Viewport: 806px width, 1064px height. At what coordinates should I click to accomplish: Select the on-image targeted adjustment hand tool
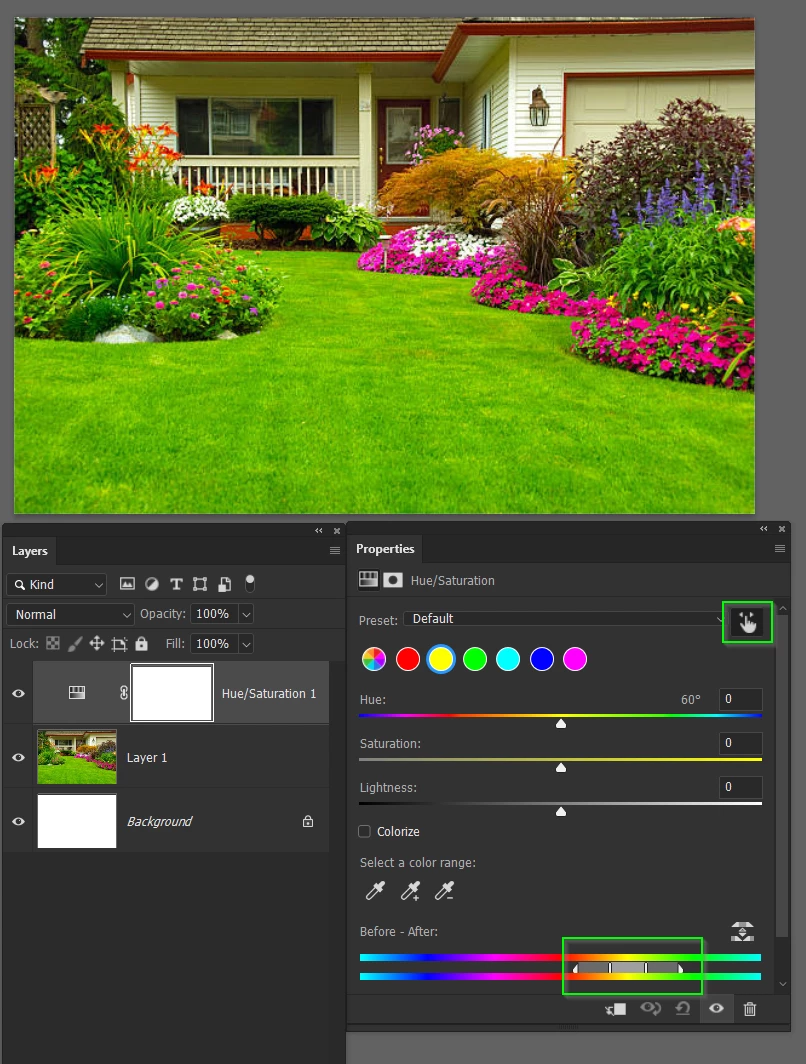[x=747, y=622]
